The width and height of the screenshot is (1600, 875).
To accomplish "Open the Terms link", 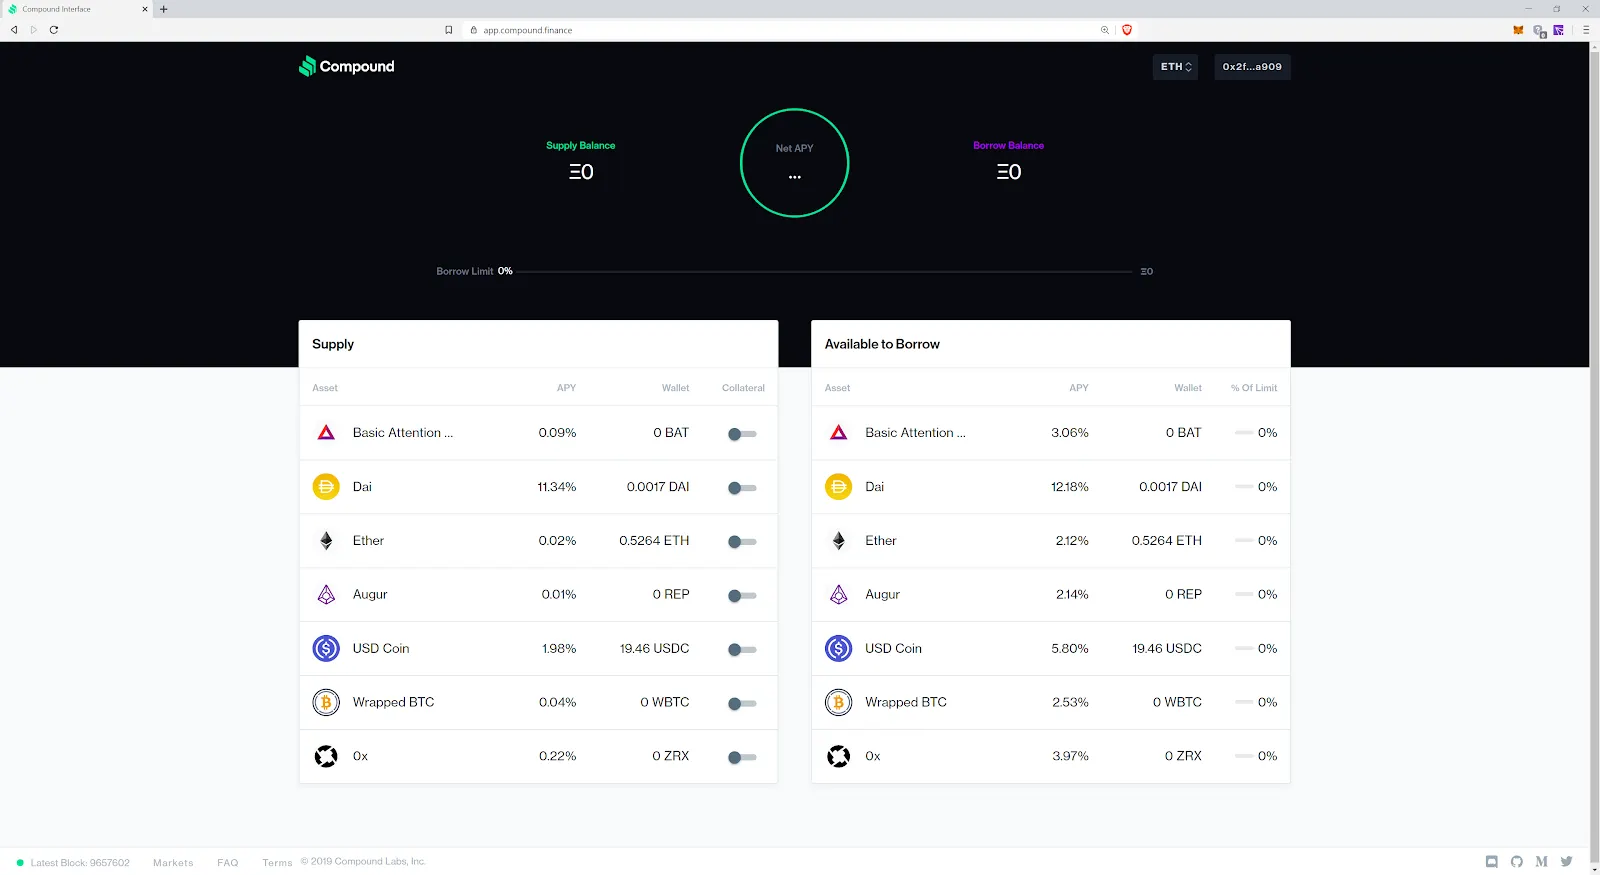I will (277, 863).
